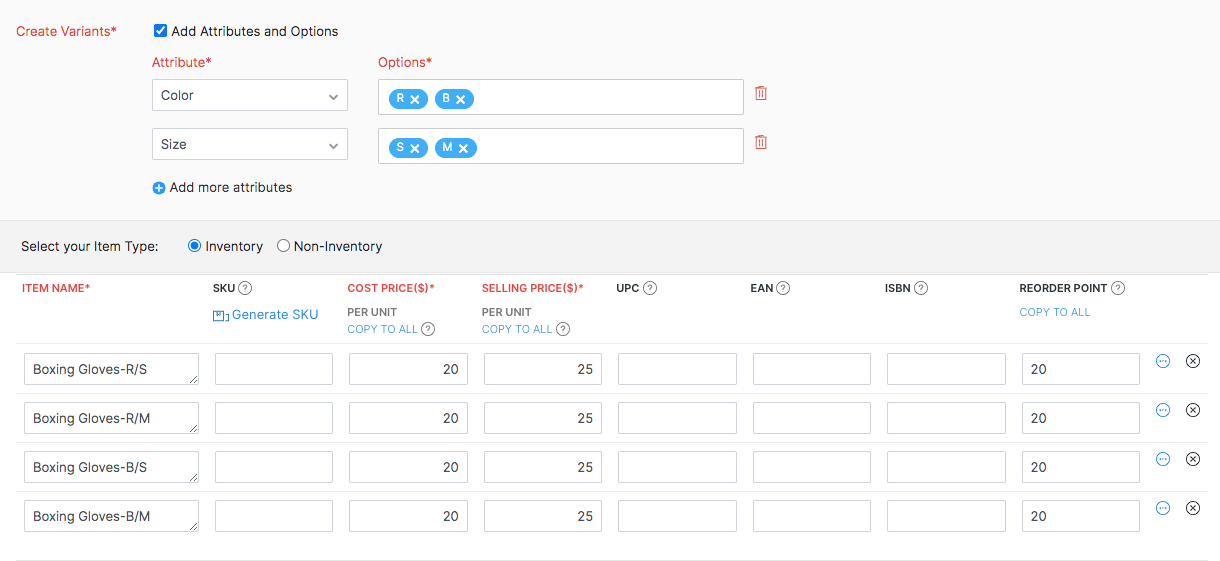The image size is (1220, 561).
Task: Remove the R color option tag
Action: click(x=415, y=99)
